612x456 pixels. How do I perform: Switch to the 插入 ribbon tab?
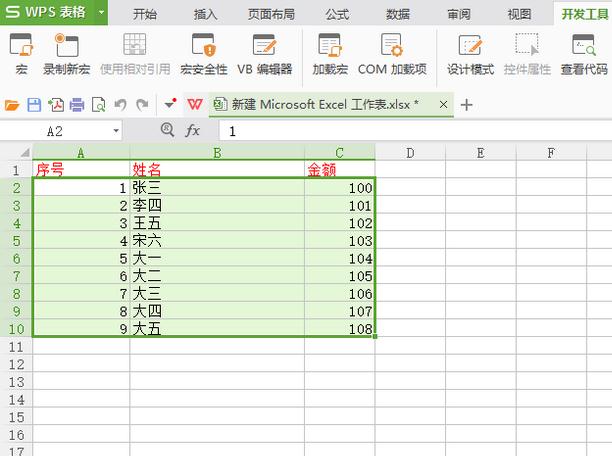(x=206, y=14)
